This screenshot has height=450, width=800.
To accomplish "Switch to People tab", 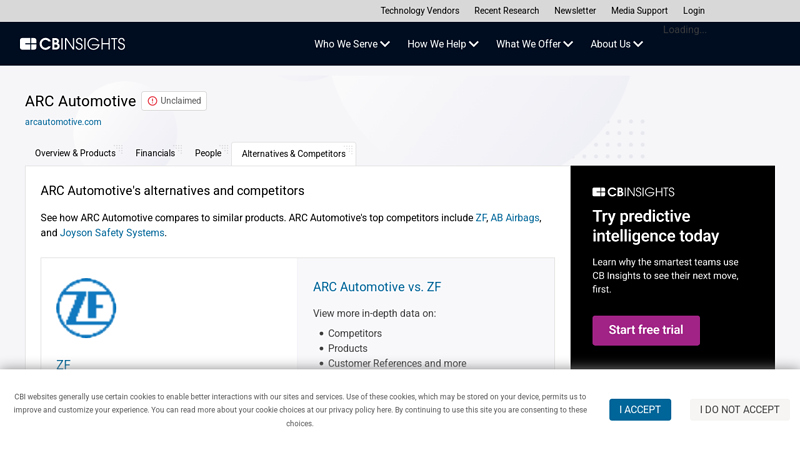I will click(x=208, y=153).
